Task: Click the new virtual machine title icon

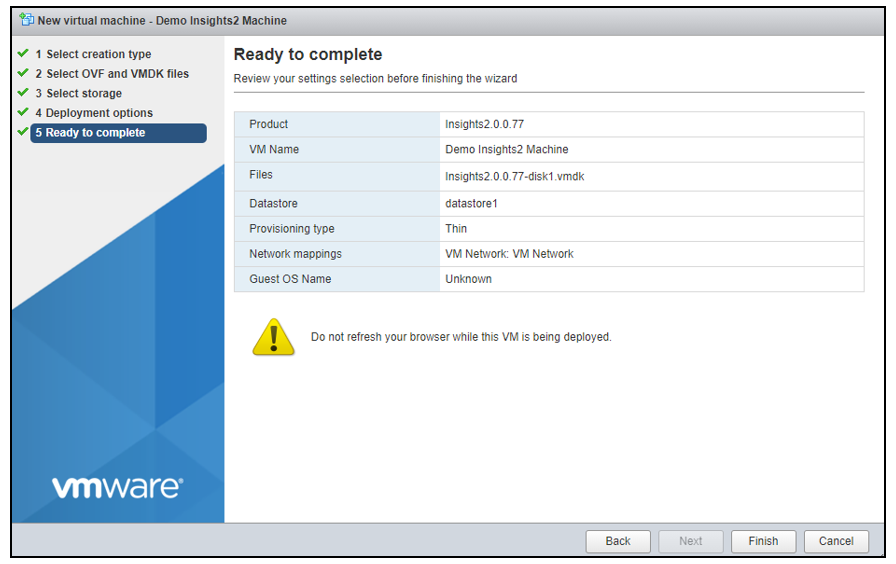Action: click(26, 19)
